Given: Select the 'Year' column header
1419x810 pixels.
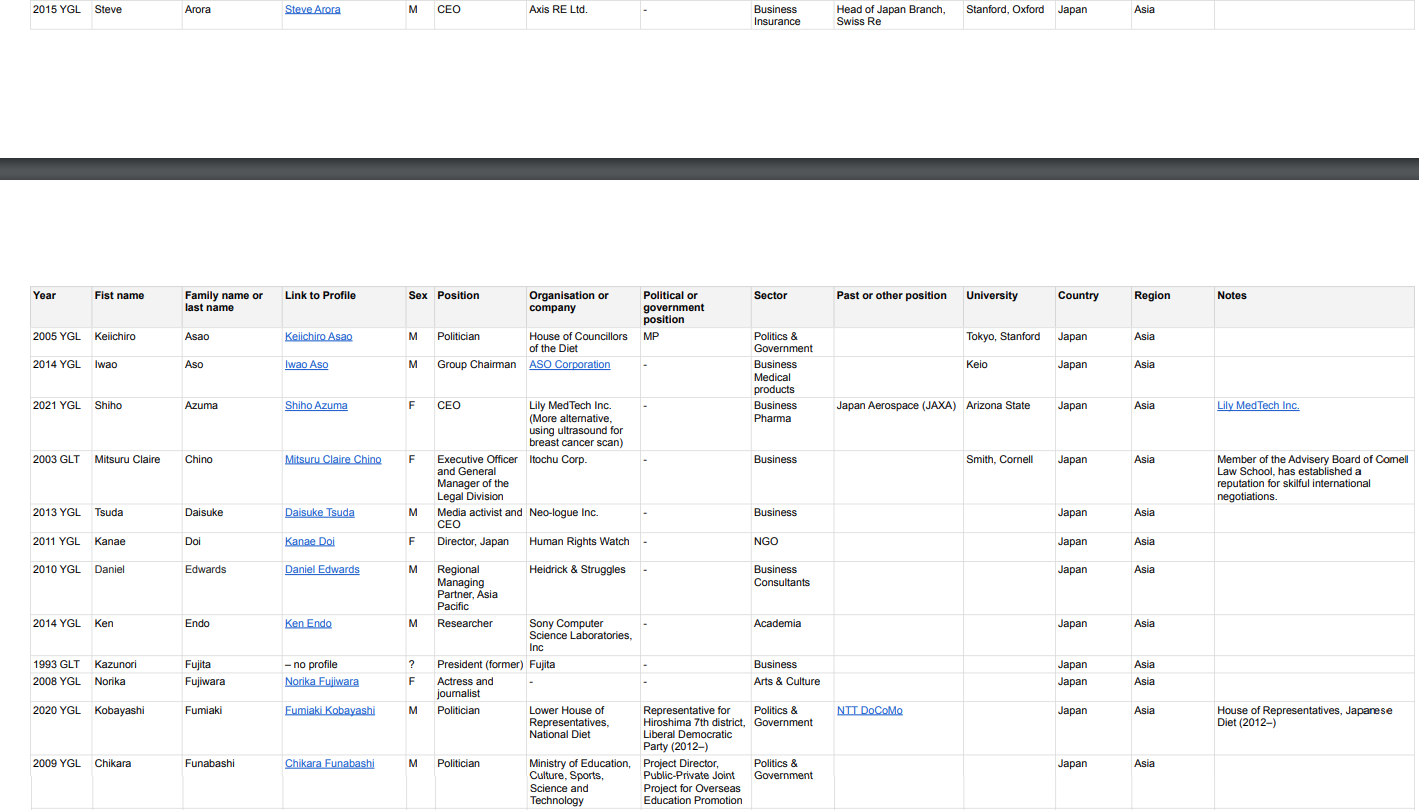Looking at the screenshot, I should 61,307.
